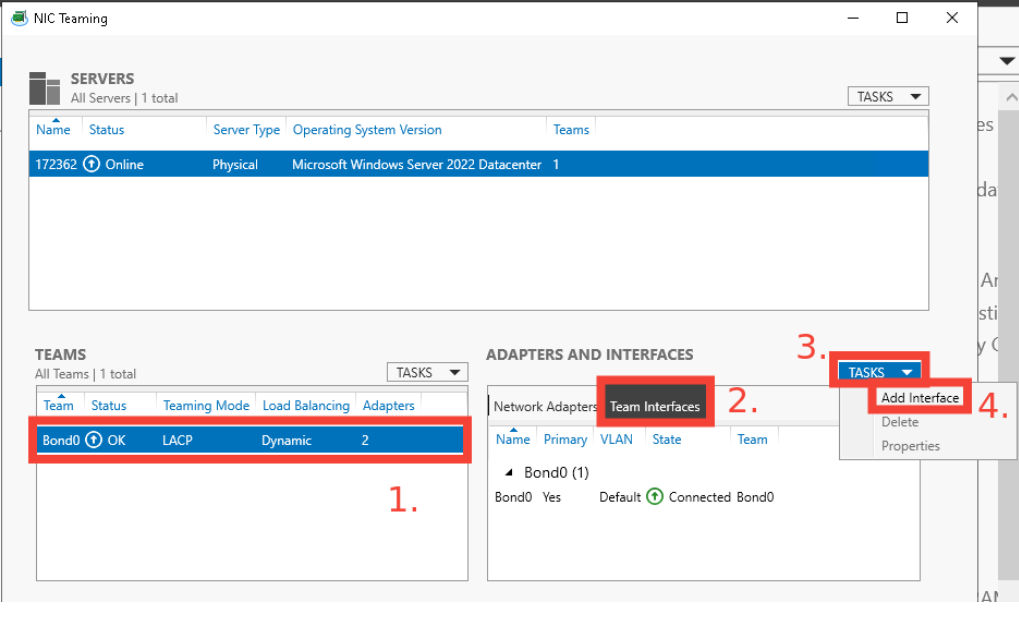Sort teams by Teaming Mode column
Viewport: 1019px width, 618px height.
(206, 406)
